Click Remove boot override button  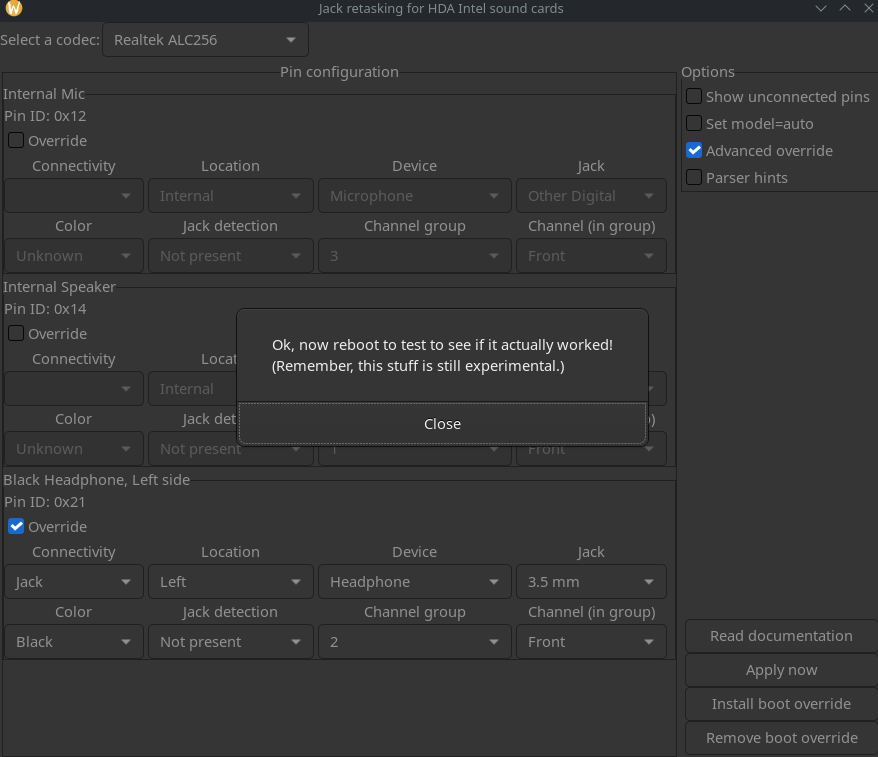[781, 738]
